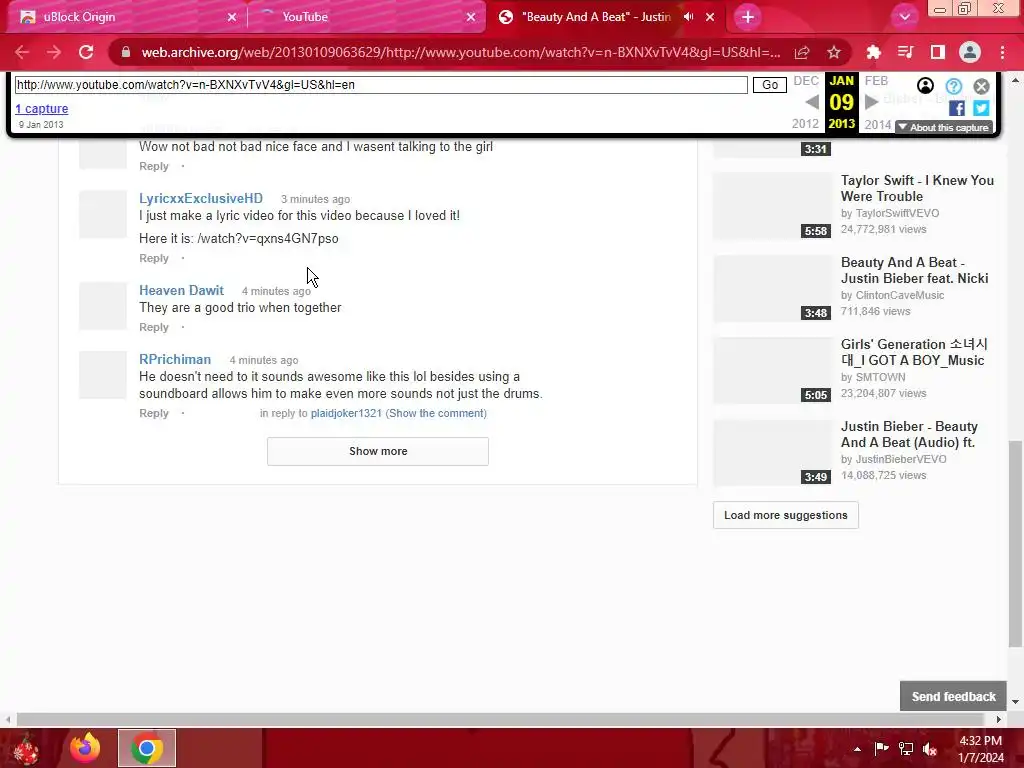
Task: Expand About this capture
Action: pos(944,127)
